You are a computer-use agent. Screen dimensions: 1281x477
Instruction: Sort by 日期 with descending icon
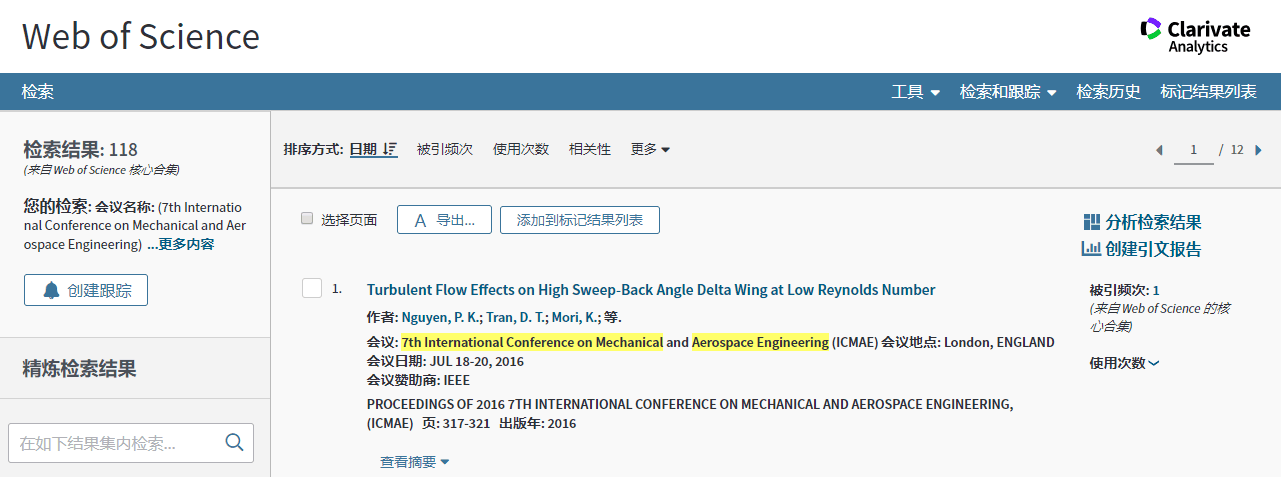click(373, 149)
